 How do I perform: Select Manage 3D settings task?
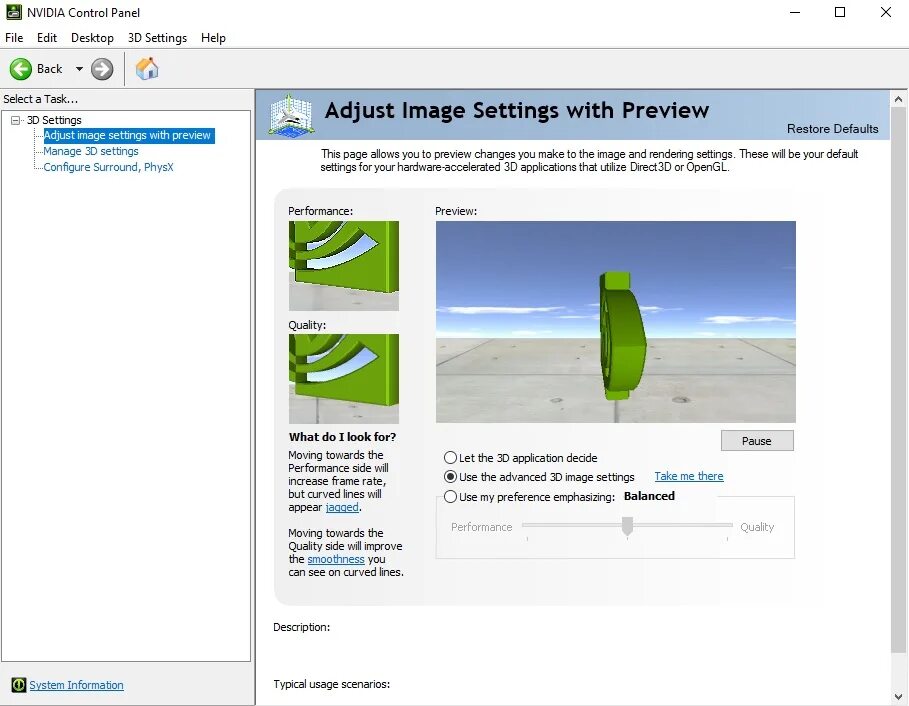click(91, 151)
